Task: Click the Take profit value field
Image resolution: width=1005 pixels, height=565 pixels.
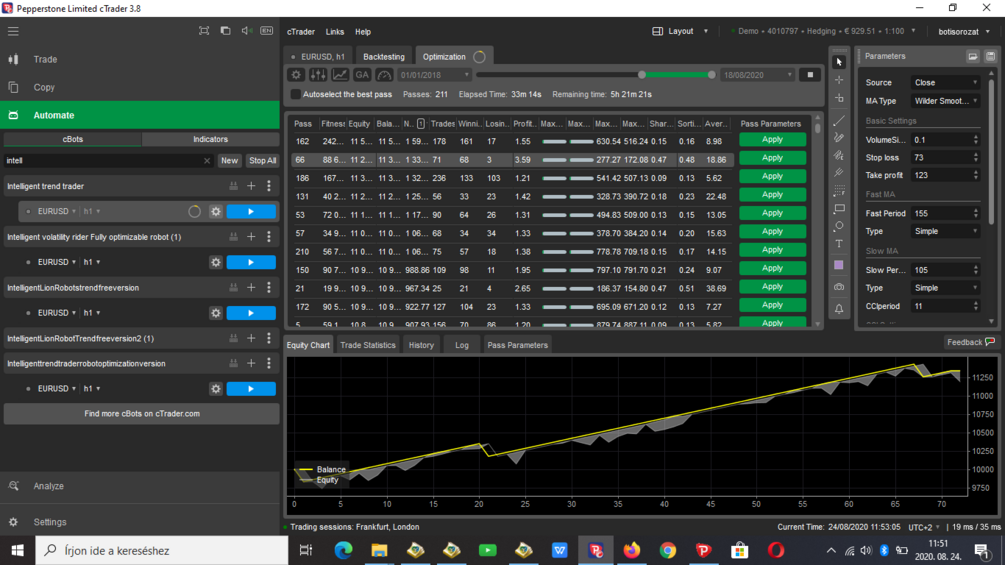Action: click(x=941, y=176)
